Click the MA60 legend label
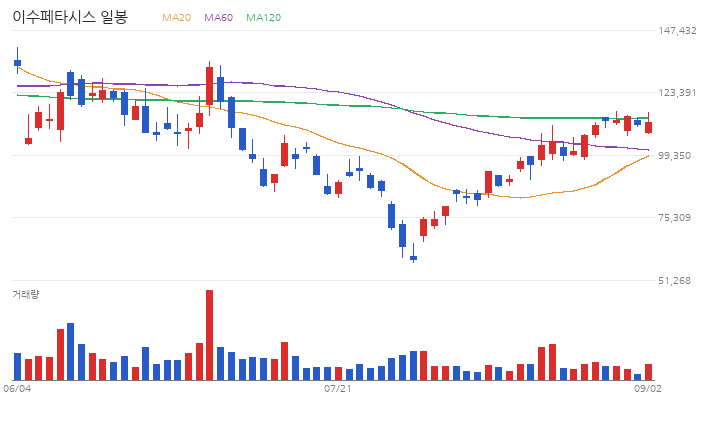The height and width of the screenshot is (440, 720). 219,17
